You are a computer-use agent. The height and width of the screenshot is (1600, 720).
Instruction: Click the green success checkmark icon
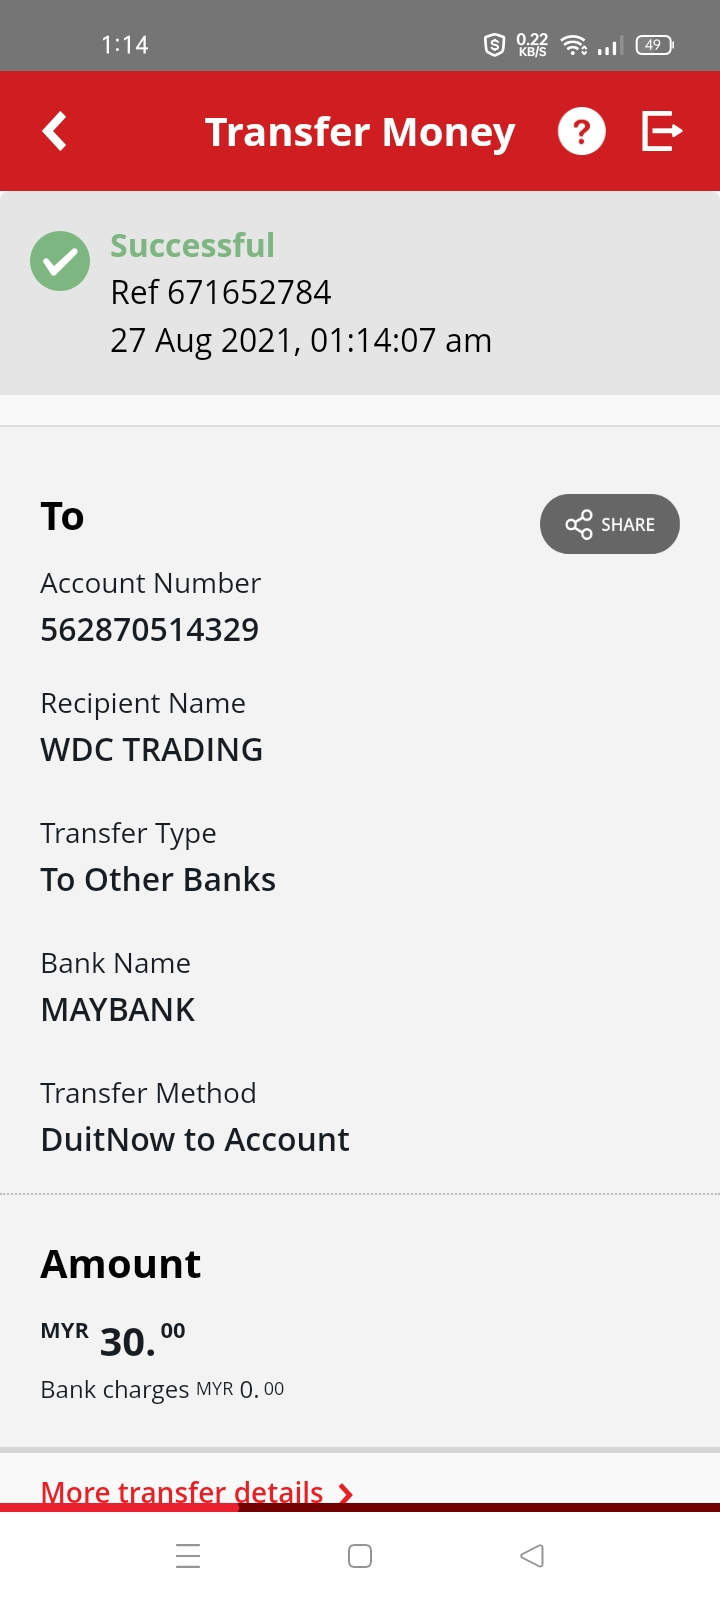click(x=60, y=261)
